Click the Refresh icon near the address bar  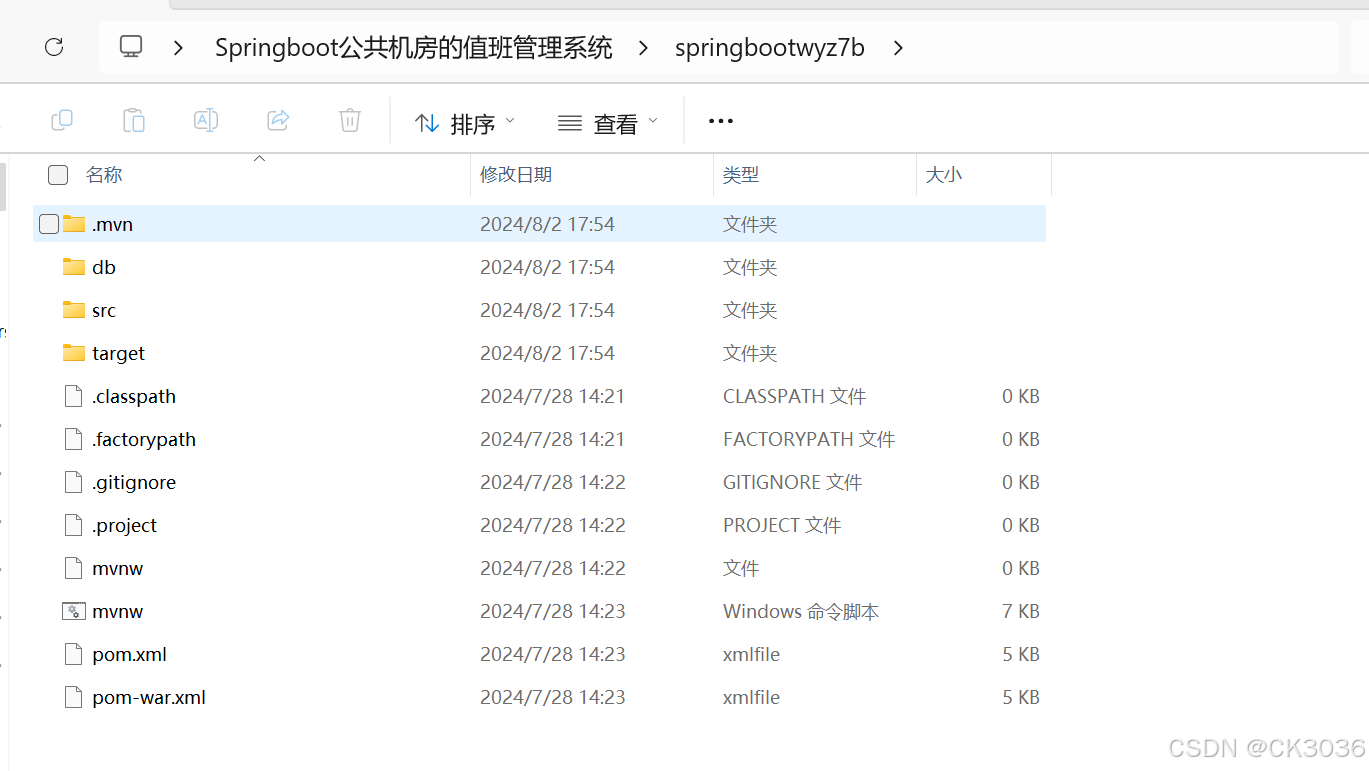tap(53, 47)
